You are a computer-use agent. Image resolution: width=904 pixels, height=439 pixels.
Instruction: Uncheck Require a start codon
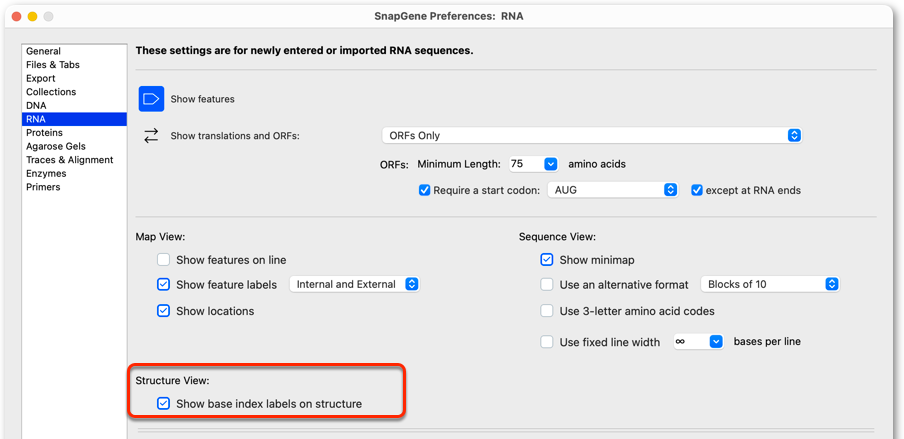pyautogui.click(x=425, y=190)
